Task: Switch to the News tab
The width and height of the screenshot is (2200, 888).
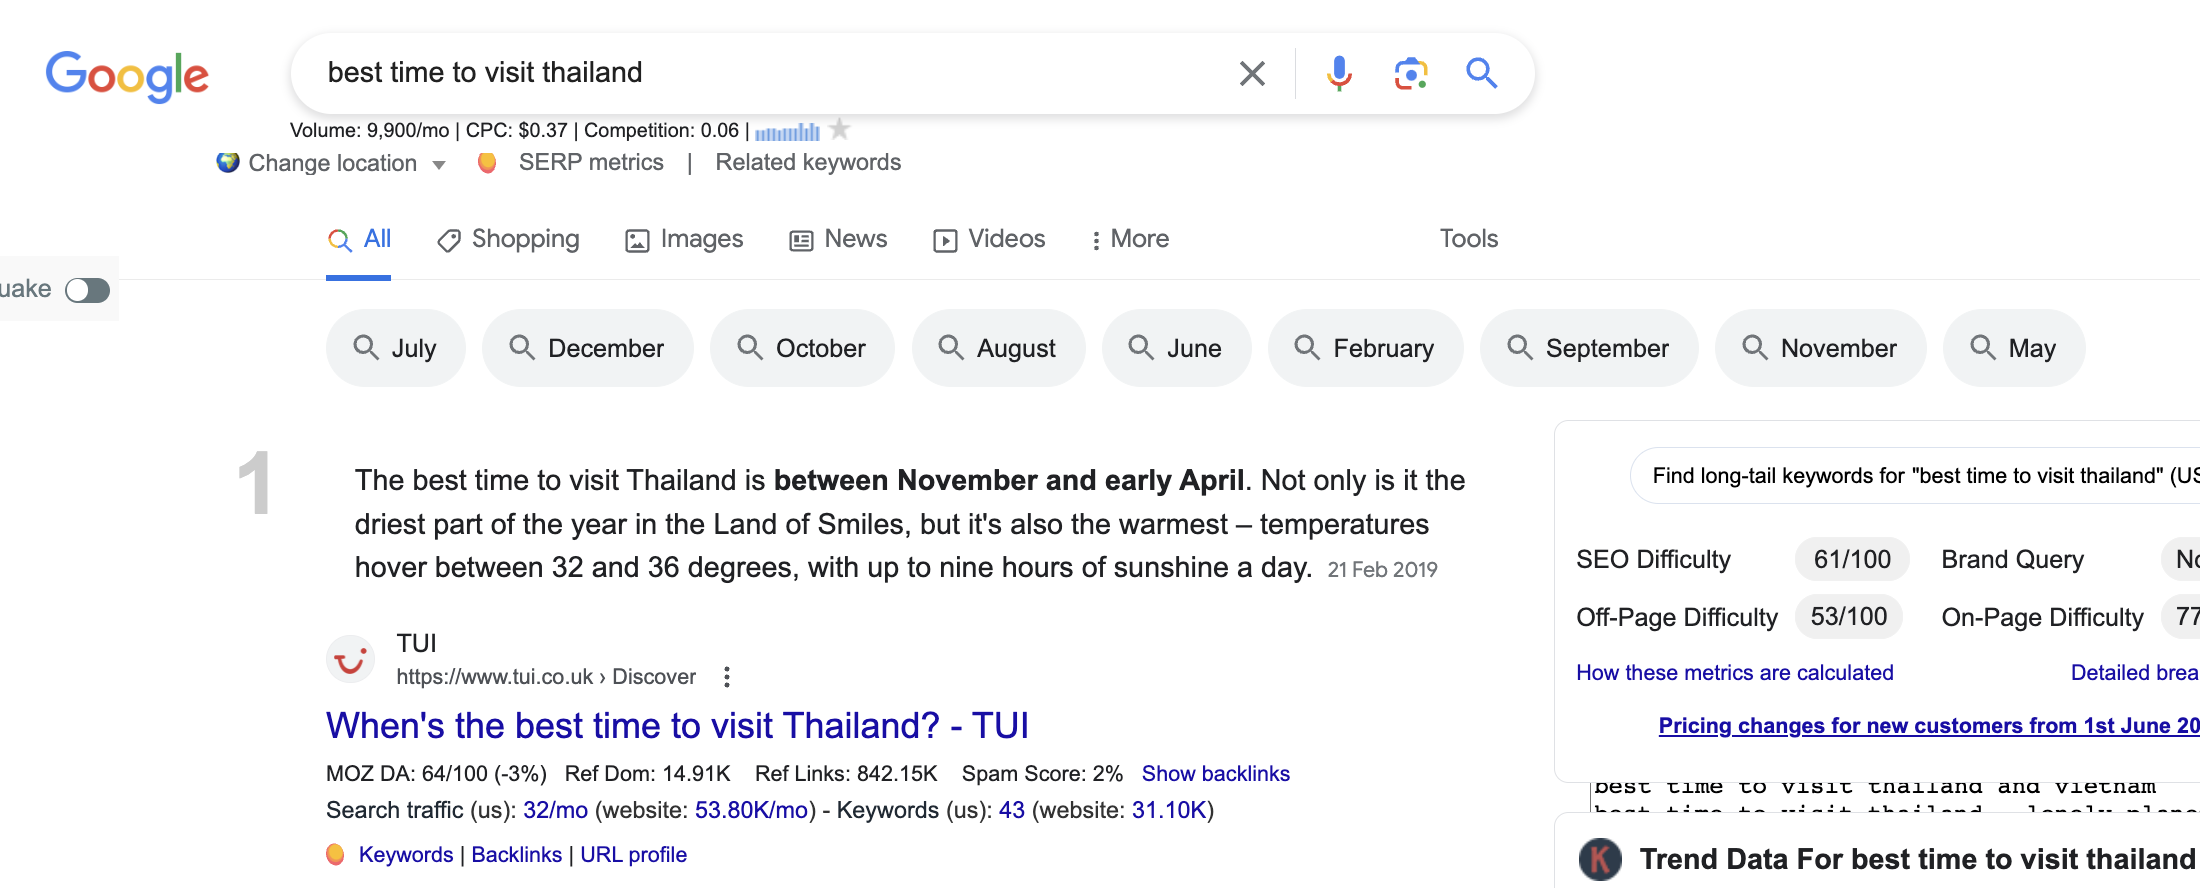Action: tap(839, 239)
